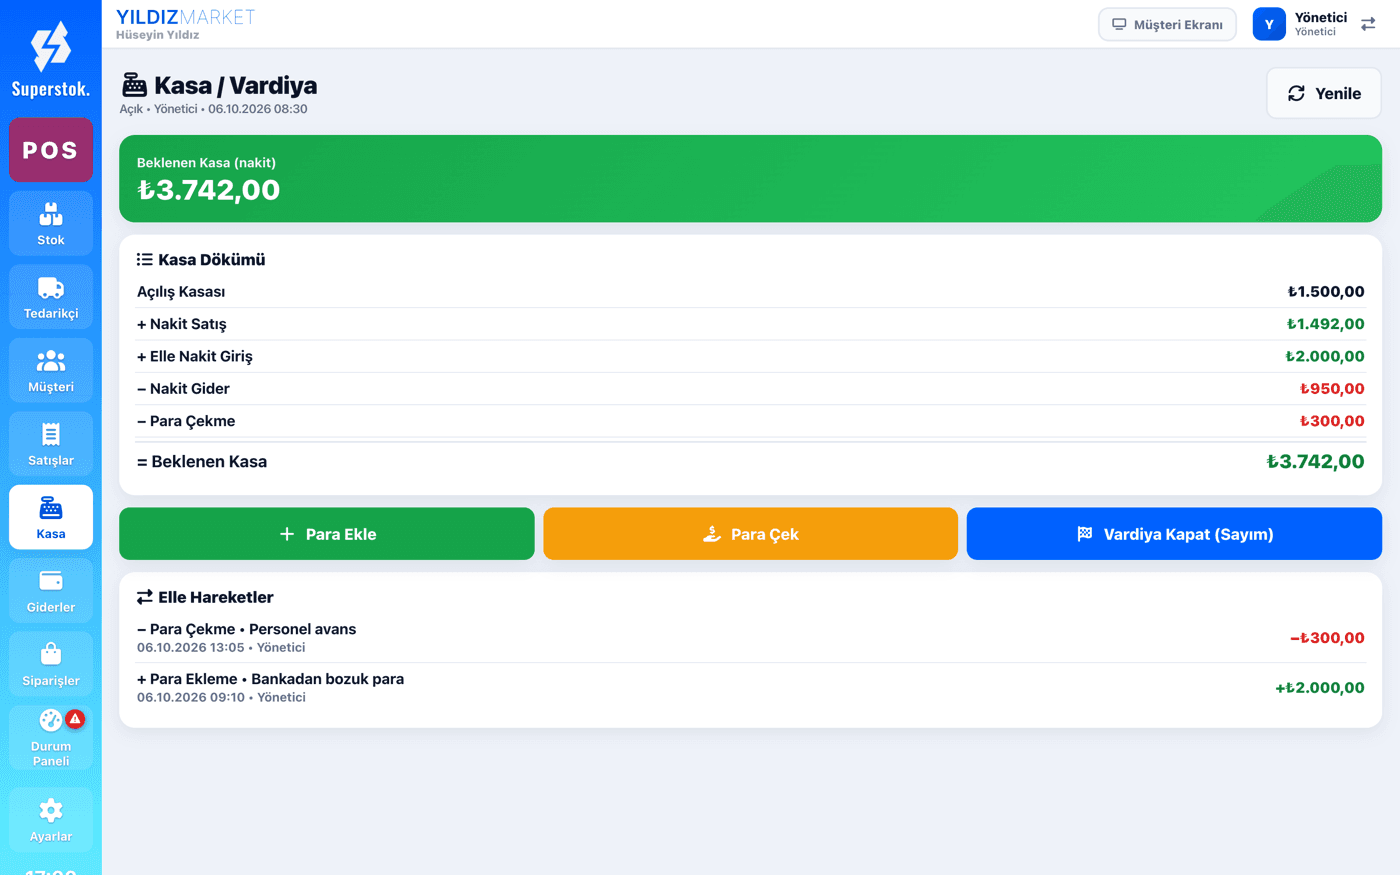1400x875 pixels.
Task: Open Giderler wallet section
Action: tap(51, 591)
